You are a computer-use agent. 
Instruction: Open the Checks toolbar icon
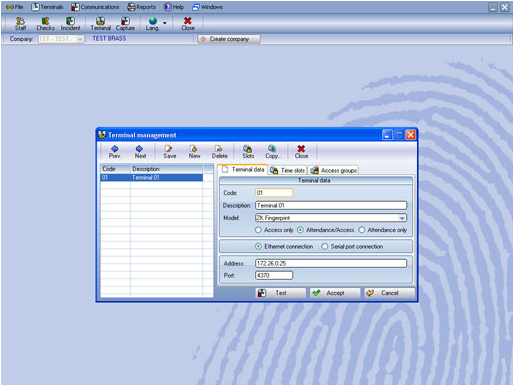tap(45, 24)
